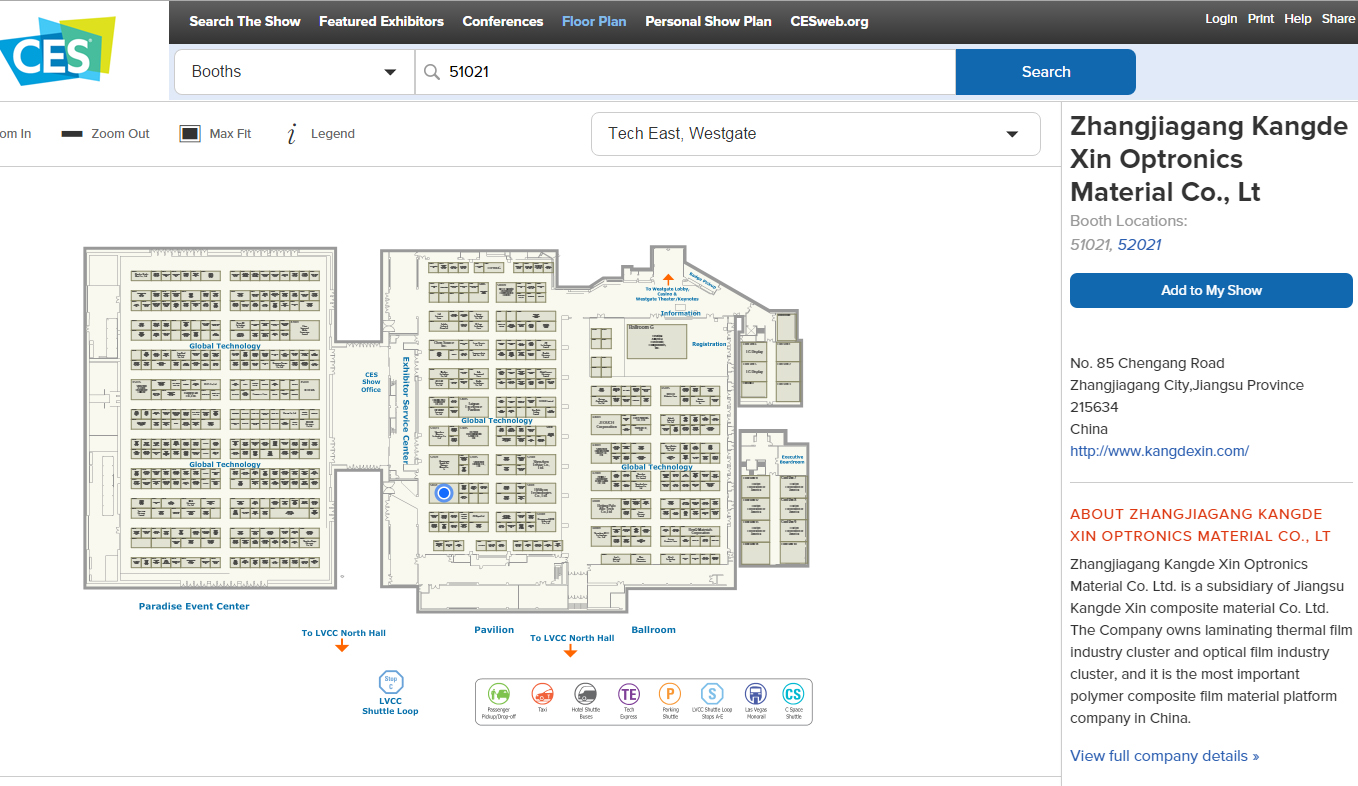Click the Taxi icon in legend
Image resolution: width=1358 pixels, height=786 pixels.
[543, 694]
